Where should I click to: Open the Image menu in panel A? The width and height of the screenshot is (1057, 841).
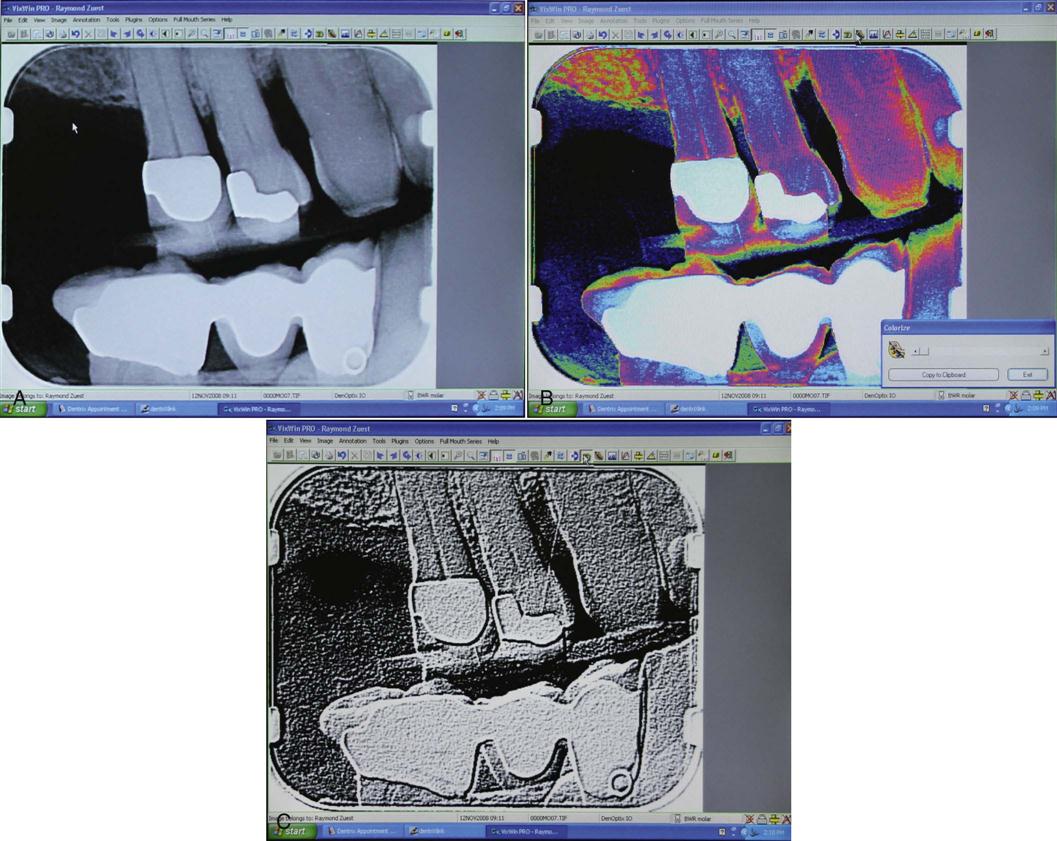(59, 19)
